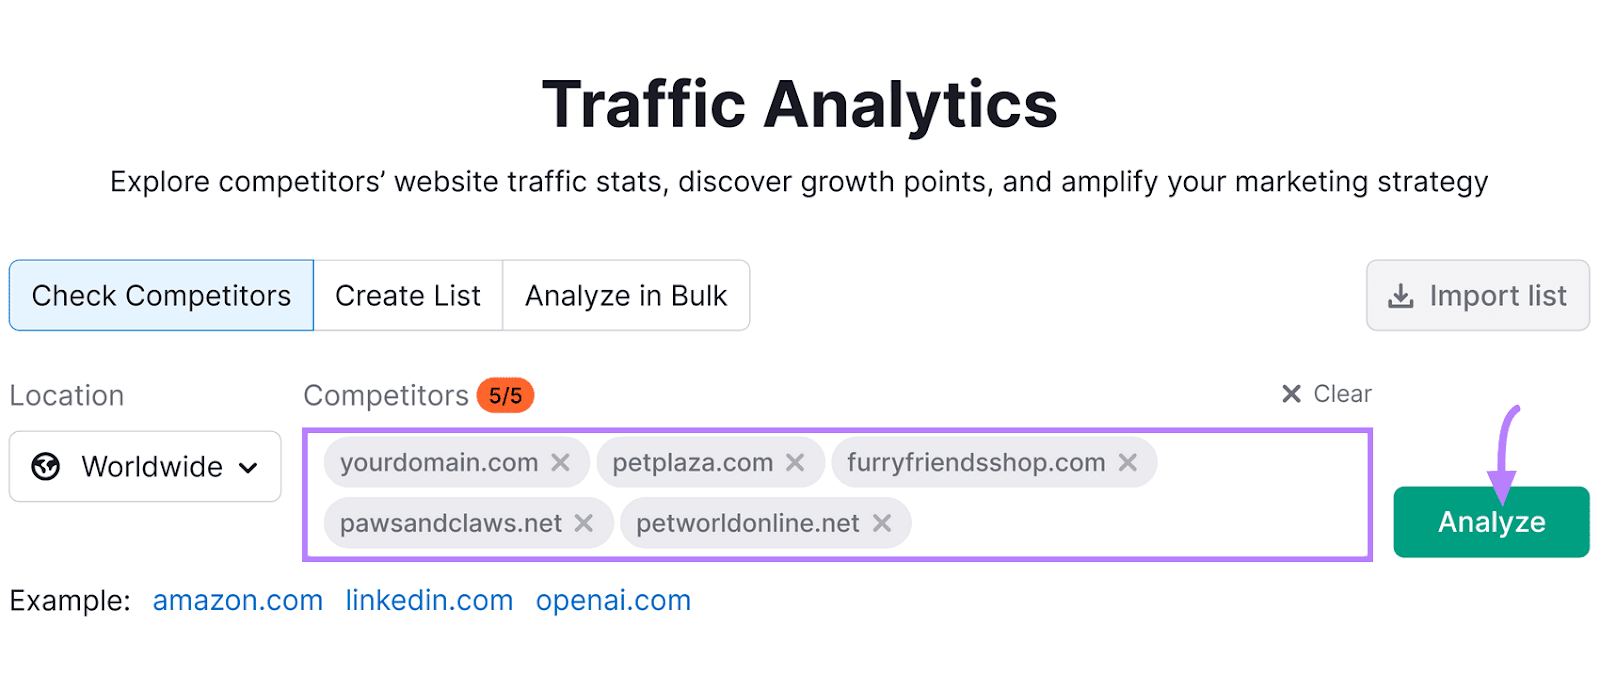The height and width of the screenshot is (690, 1600).
Task: Remove furryfriendsshop.com with its X icon
Action: [x=1128, y=462]
